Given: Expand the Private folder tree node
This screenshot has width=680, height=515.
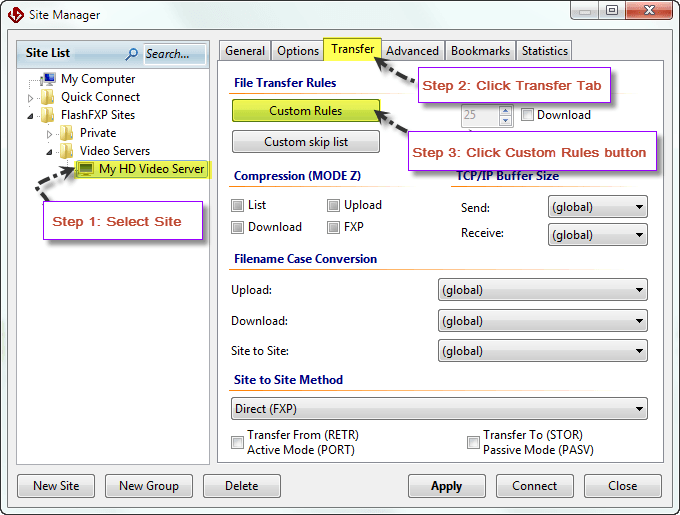Looking at the screenshot, I should (x=50, y=133).
